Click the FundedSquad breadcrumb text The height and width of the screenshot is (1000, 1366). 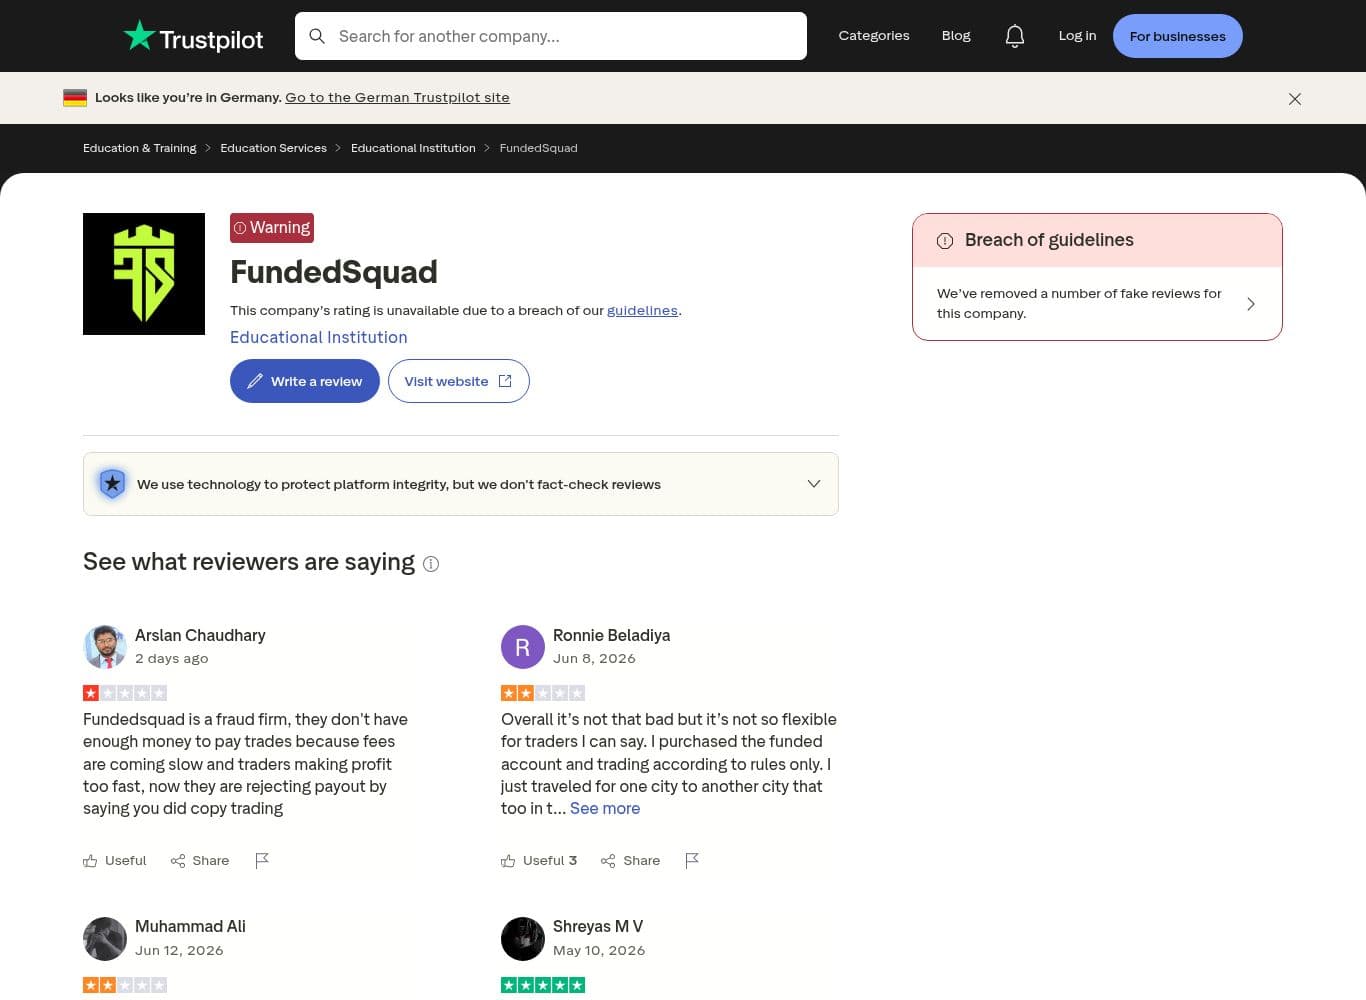538,148
